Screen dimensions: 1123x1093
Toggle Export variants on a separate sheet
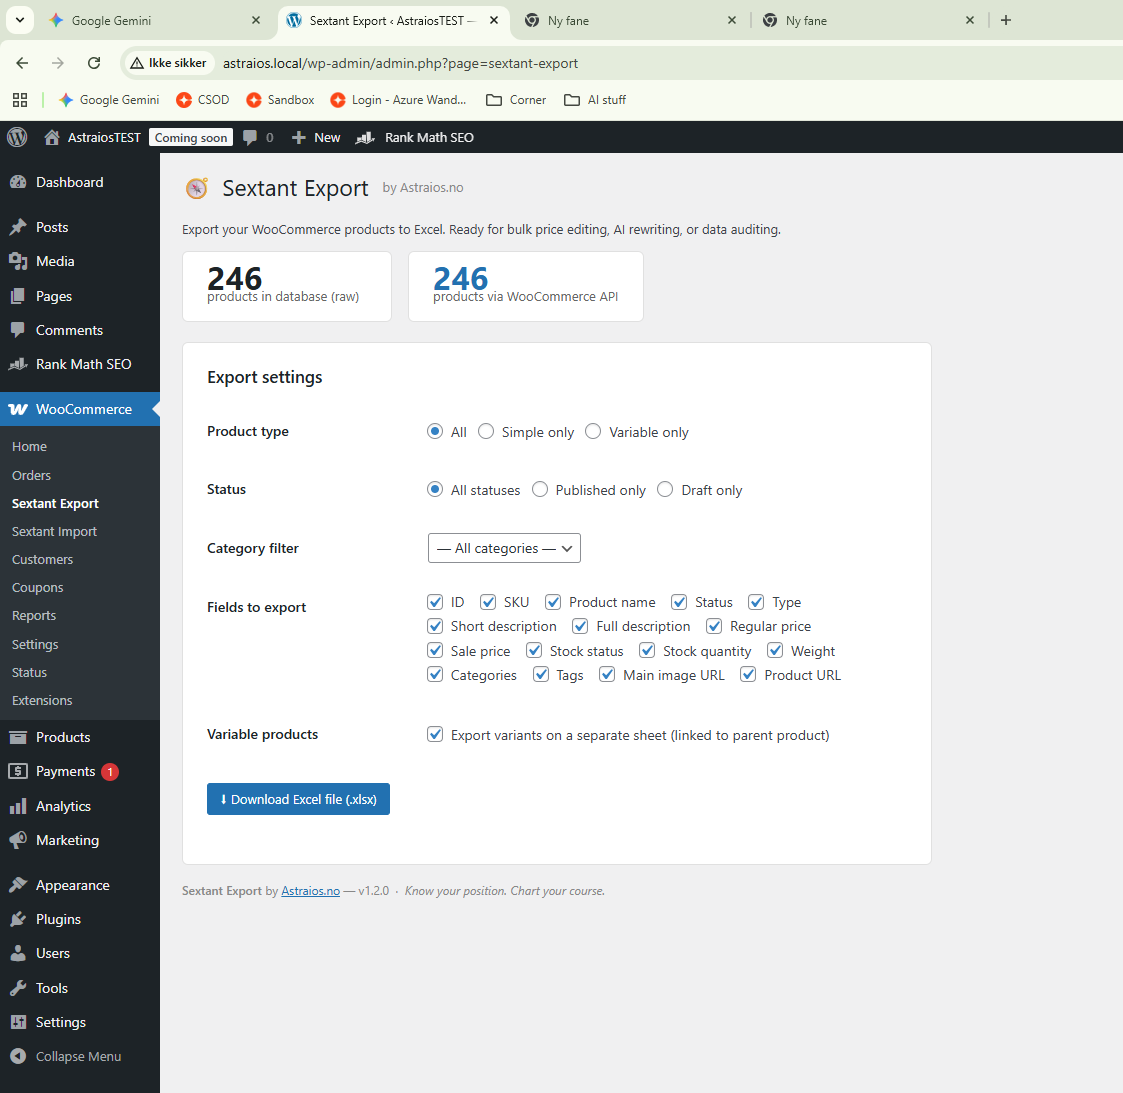tap(435, 734)
